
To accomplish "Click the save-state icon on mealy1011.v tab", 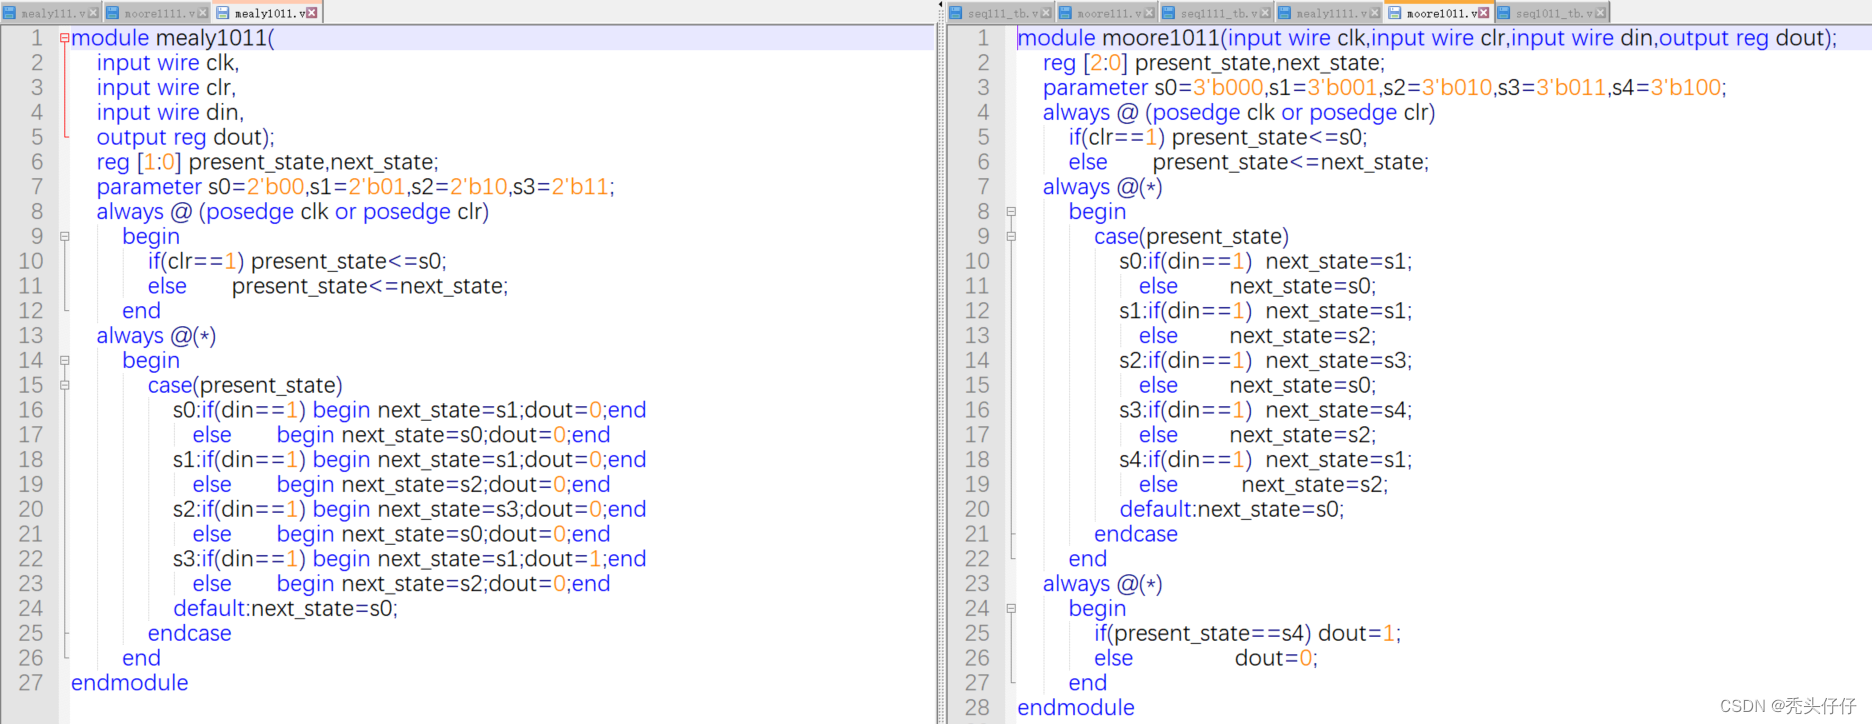I will [x=222, y=13].
